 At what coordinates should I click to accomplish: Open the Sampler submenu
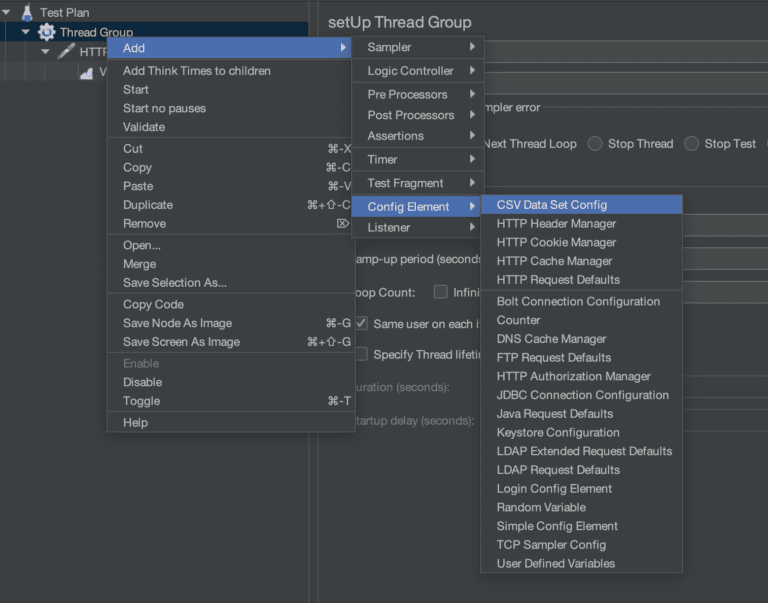coord(417,47)
